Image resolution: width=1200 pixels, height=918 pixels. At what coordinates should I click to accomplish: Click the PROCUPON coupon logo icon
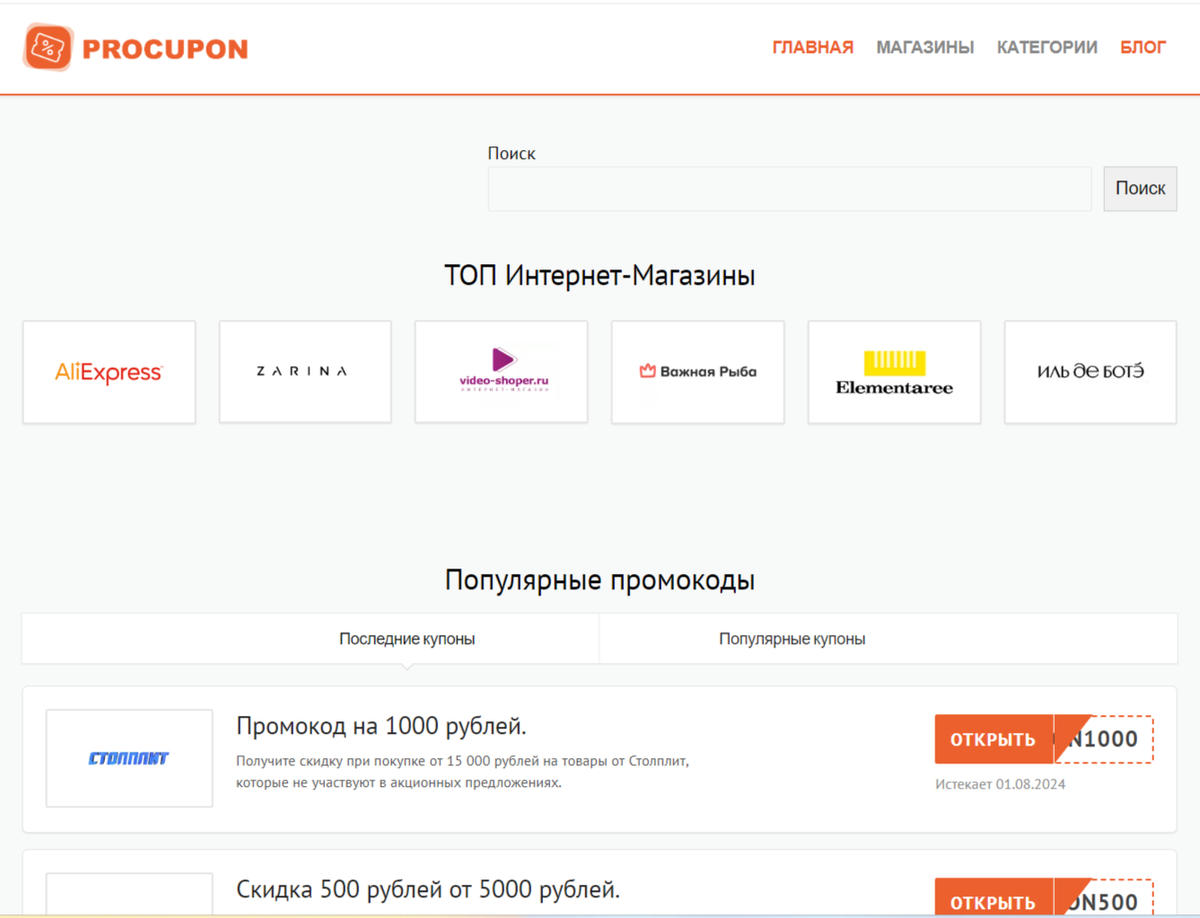pyautogui.click(x=49, y=47)
